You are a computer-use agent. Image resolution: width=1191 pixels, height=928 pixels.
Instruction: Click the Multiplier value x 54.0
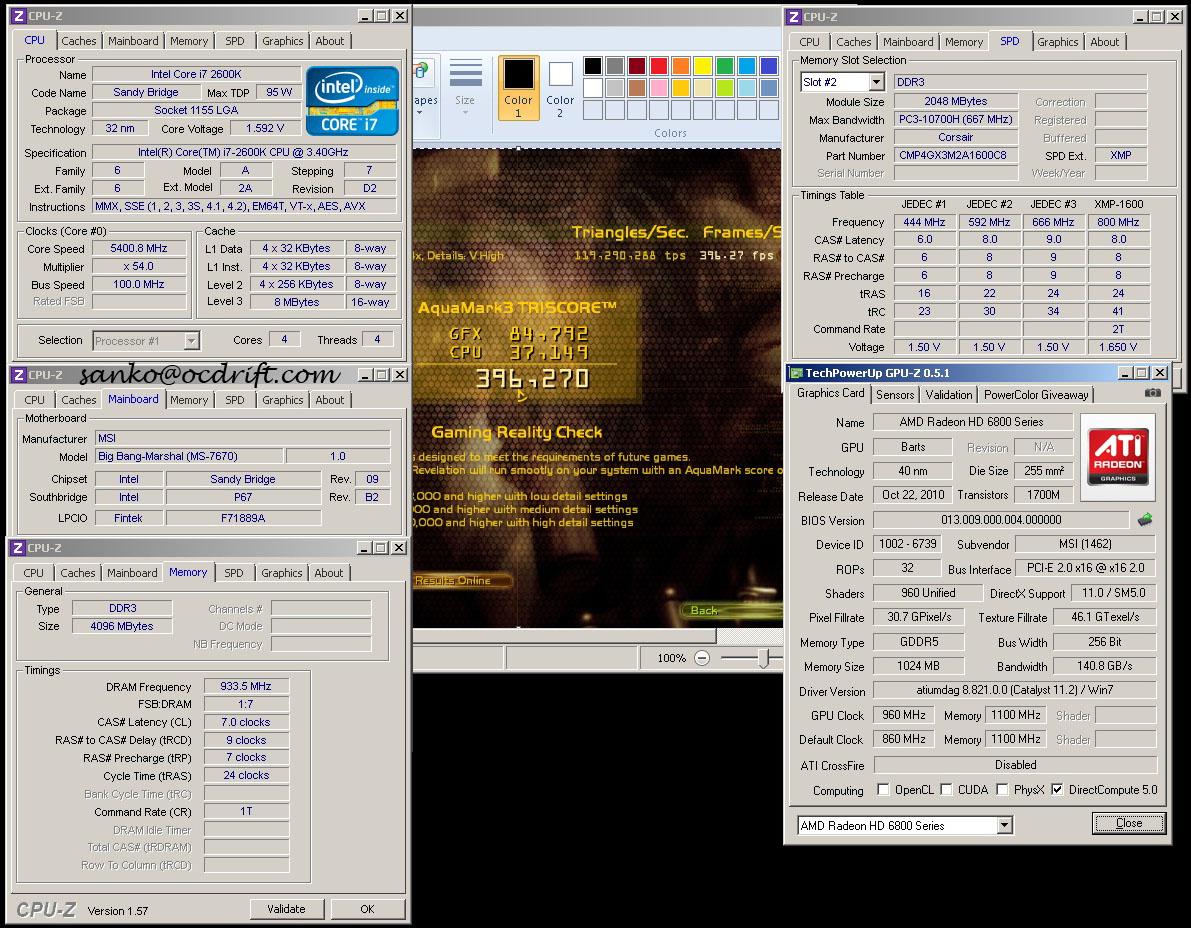pyautogui.click(x=139, y=267)
